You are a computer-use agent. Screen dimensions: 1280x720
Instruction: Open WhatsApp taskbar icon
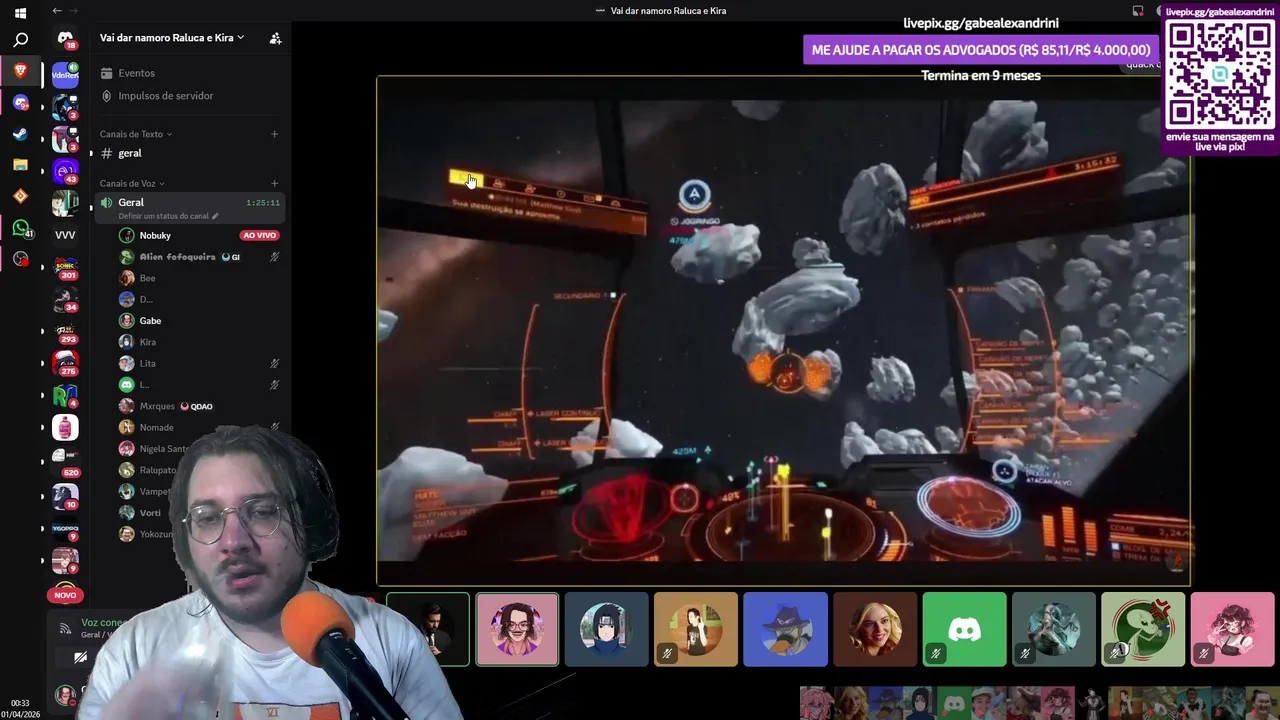pyautogui.click(x=20, y=228)
